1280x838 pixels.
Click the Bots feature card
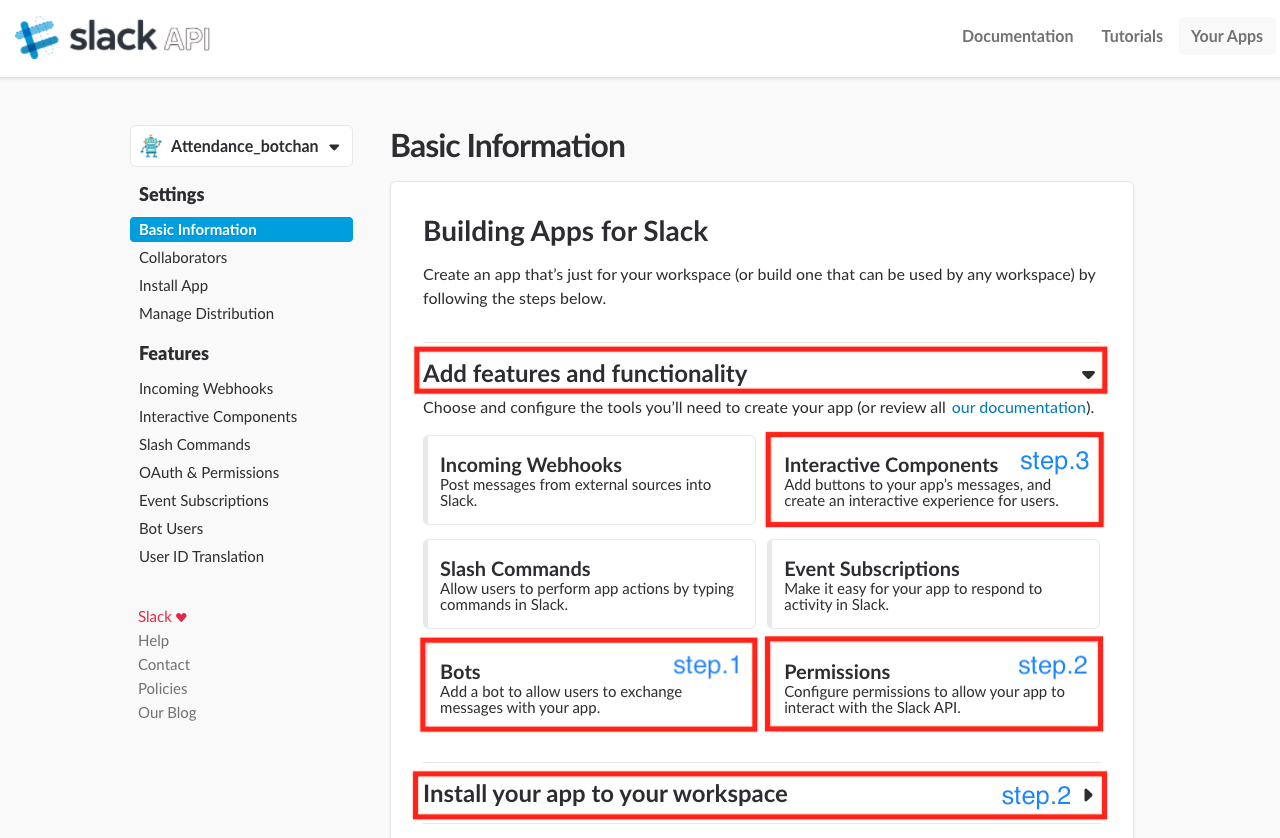point(588,685)
